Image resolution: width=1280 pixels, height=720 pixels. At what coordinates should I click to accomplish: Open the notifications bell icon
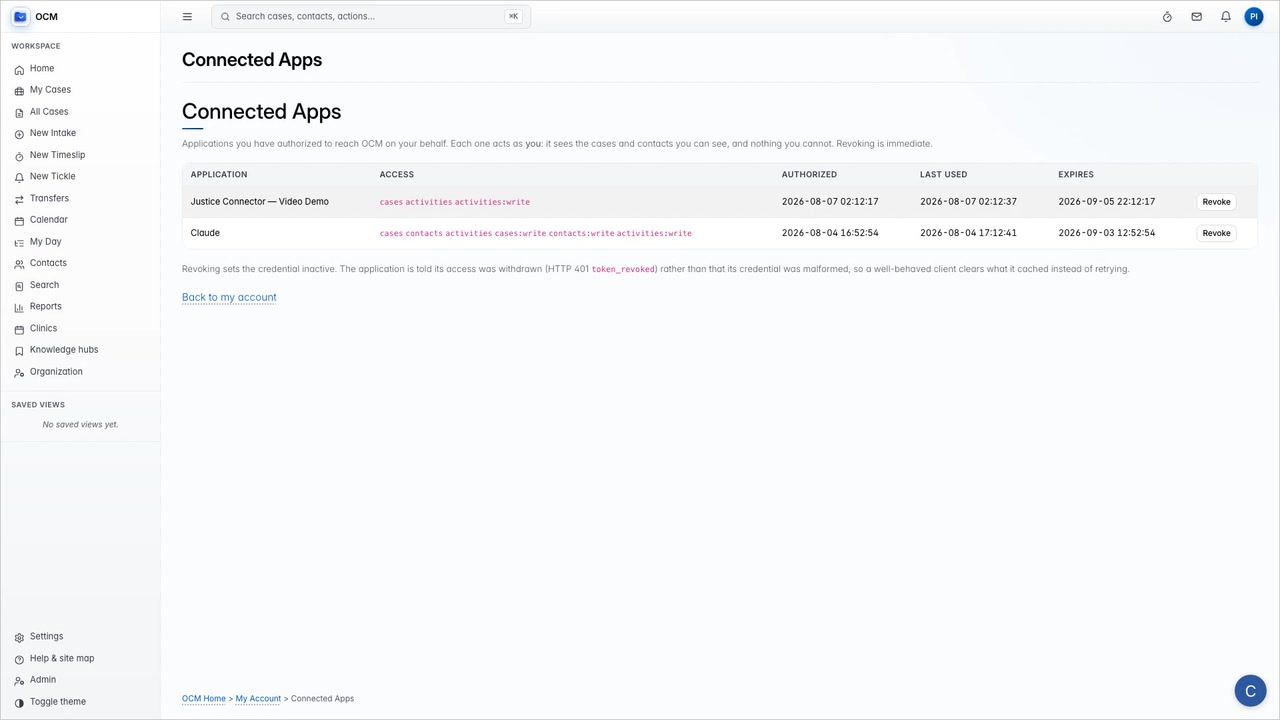tap(1225, 16)
